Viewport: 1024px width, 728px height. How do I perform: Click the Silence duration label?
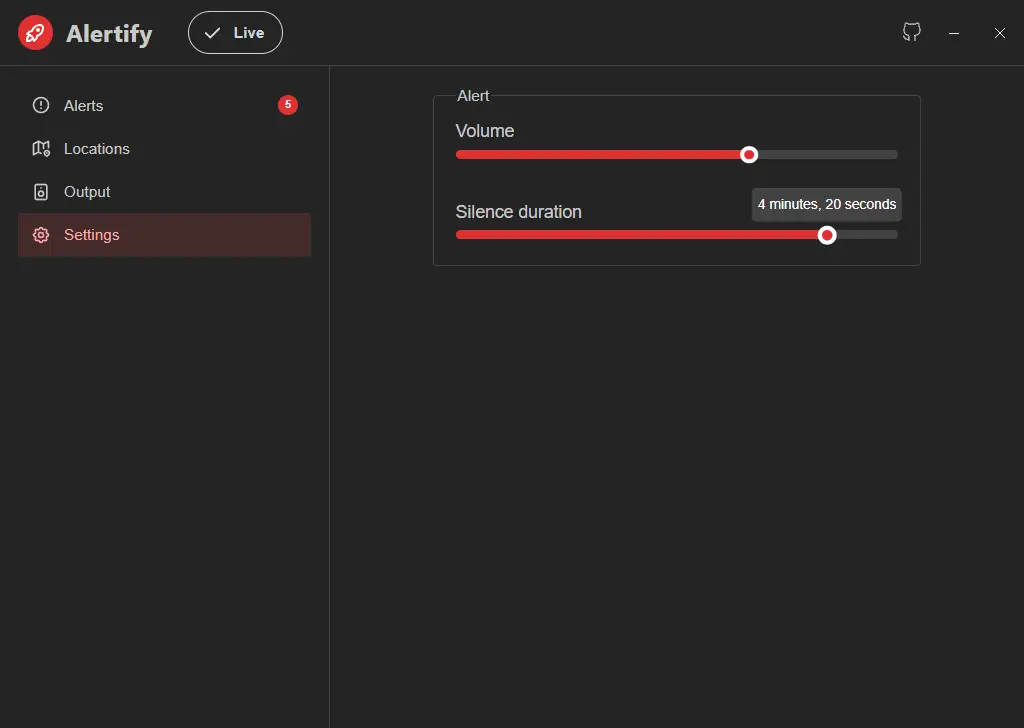(518, 212)
